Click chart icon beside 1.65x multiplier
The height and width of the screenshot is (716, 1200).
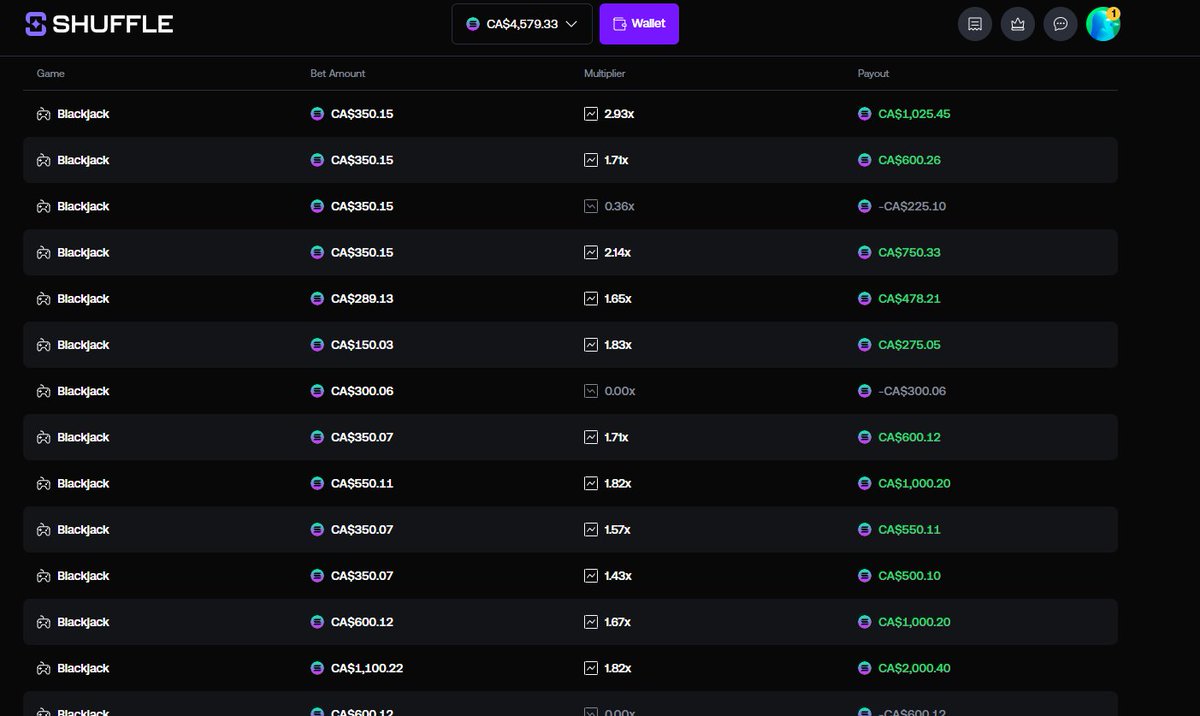tap(591, 299)
